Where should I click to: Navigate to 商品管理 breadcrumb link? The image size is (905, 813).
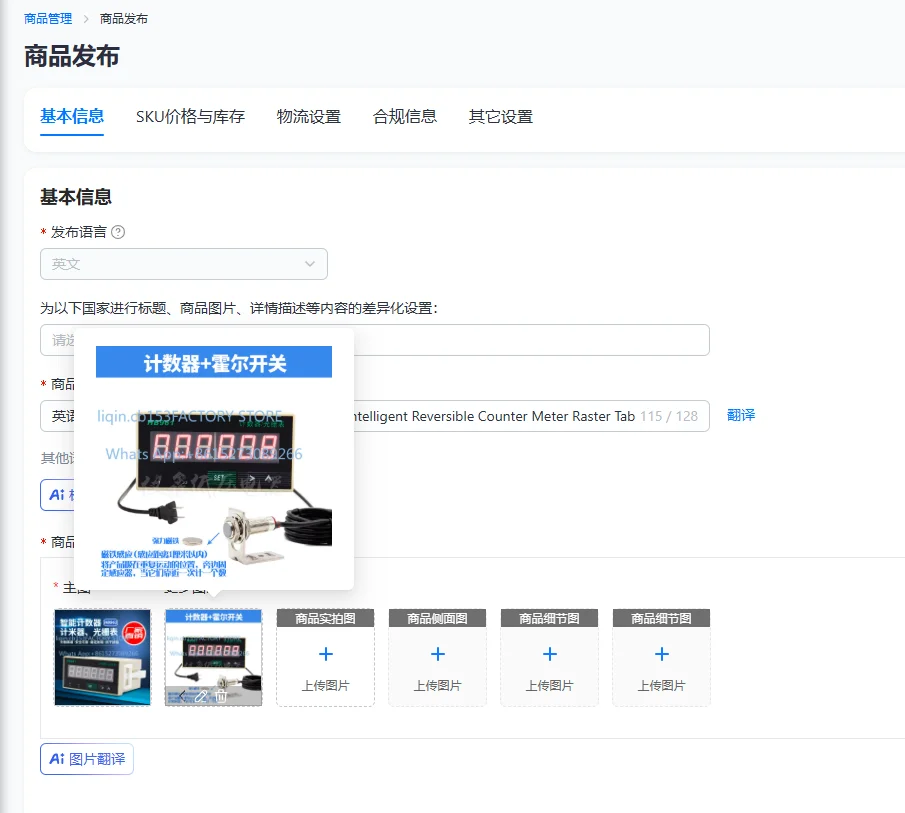pos(48,19)
